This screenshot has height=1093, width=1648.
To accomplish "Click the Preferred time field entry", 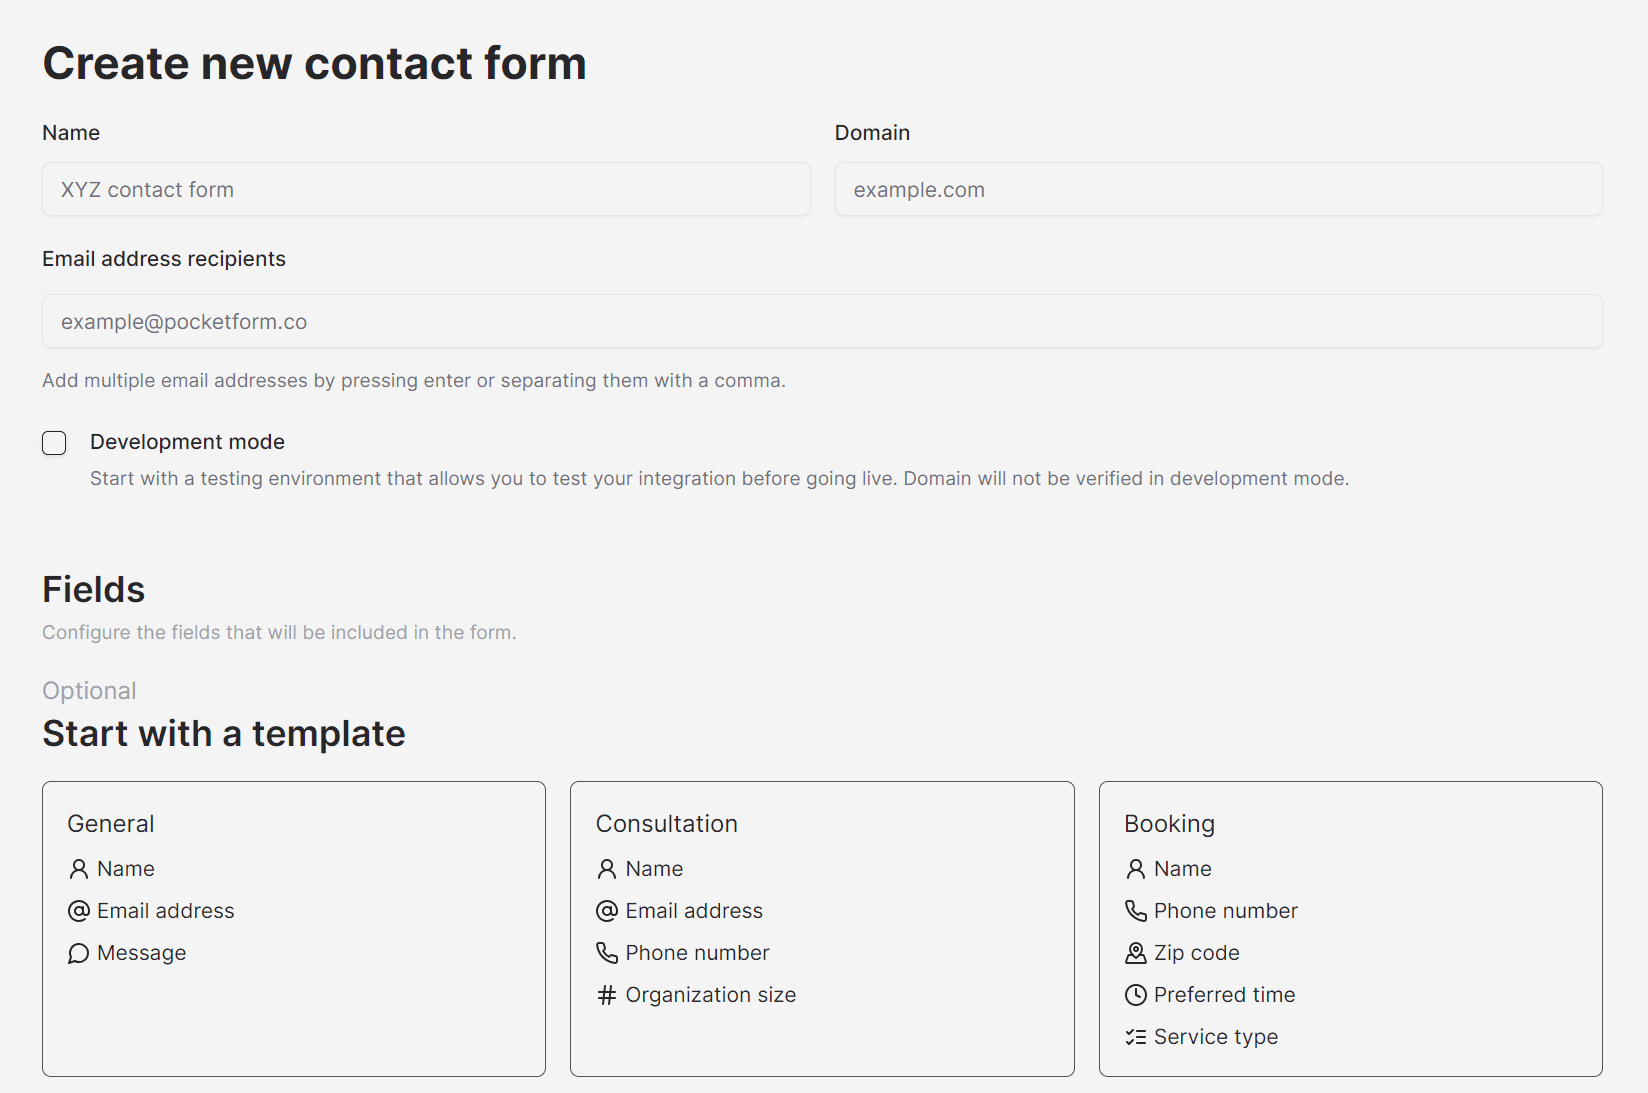I will tap(1210, 995).
